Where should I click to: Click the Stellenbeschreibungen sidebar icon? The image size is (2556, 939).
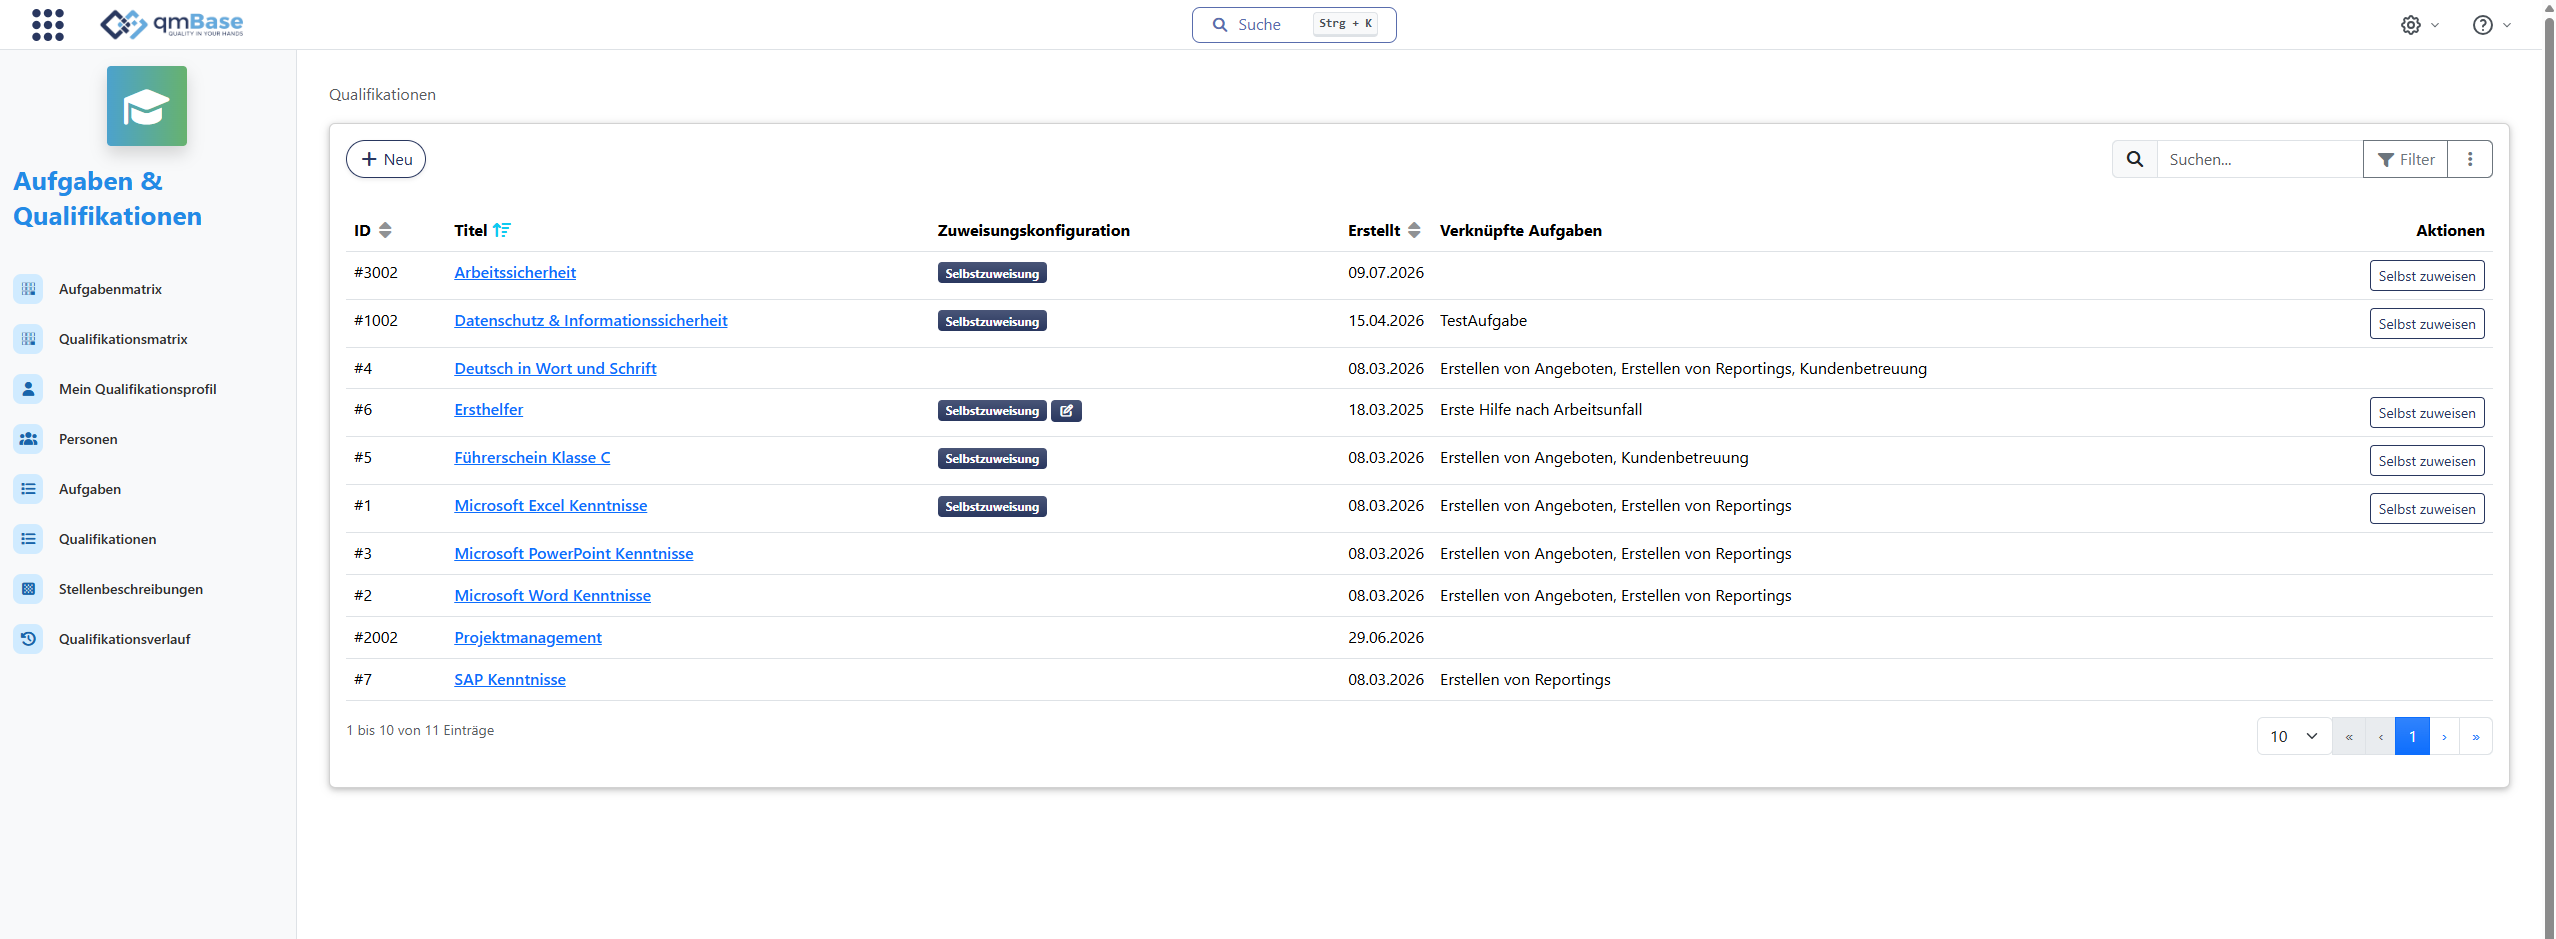coord(28,589)
